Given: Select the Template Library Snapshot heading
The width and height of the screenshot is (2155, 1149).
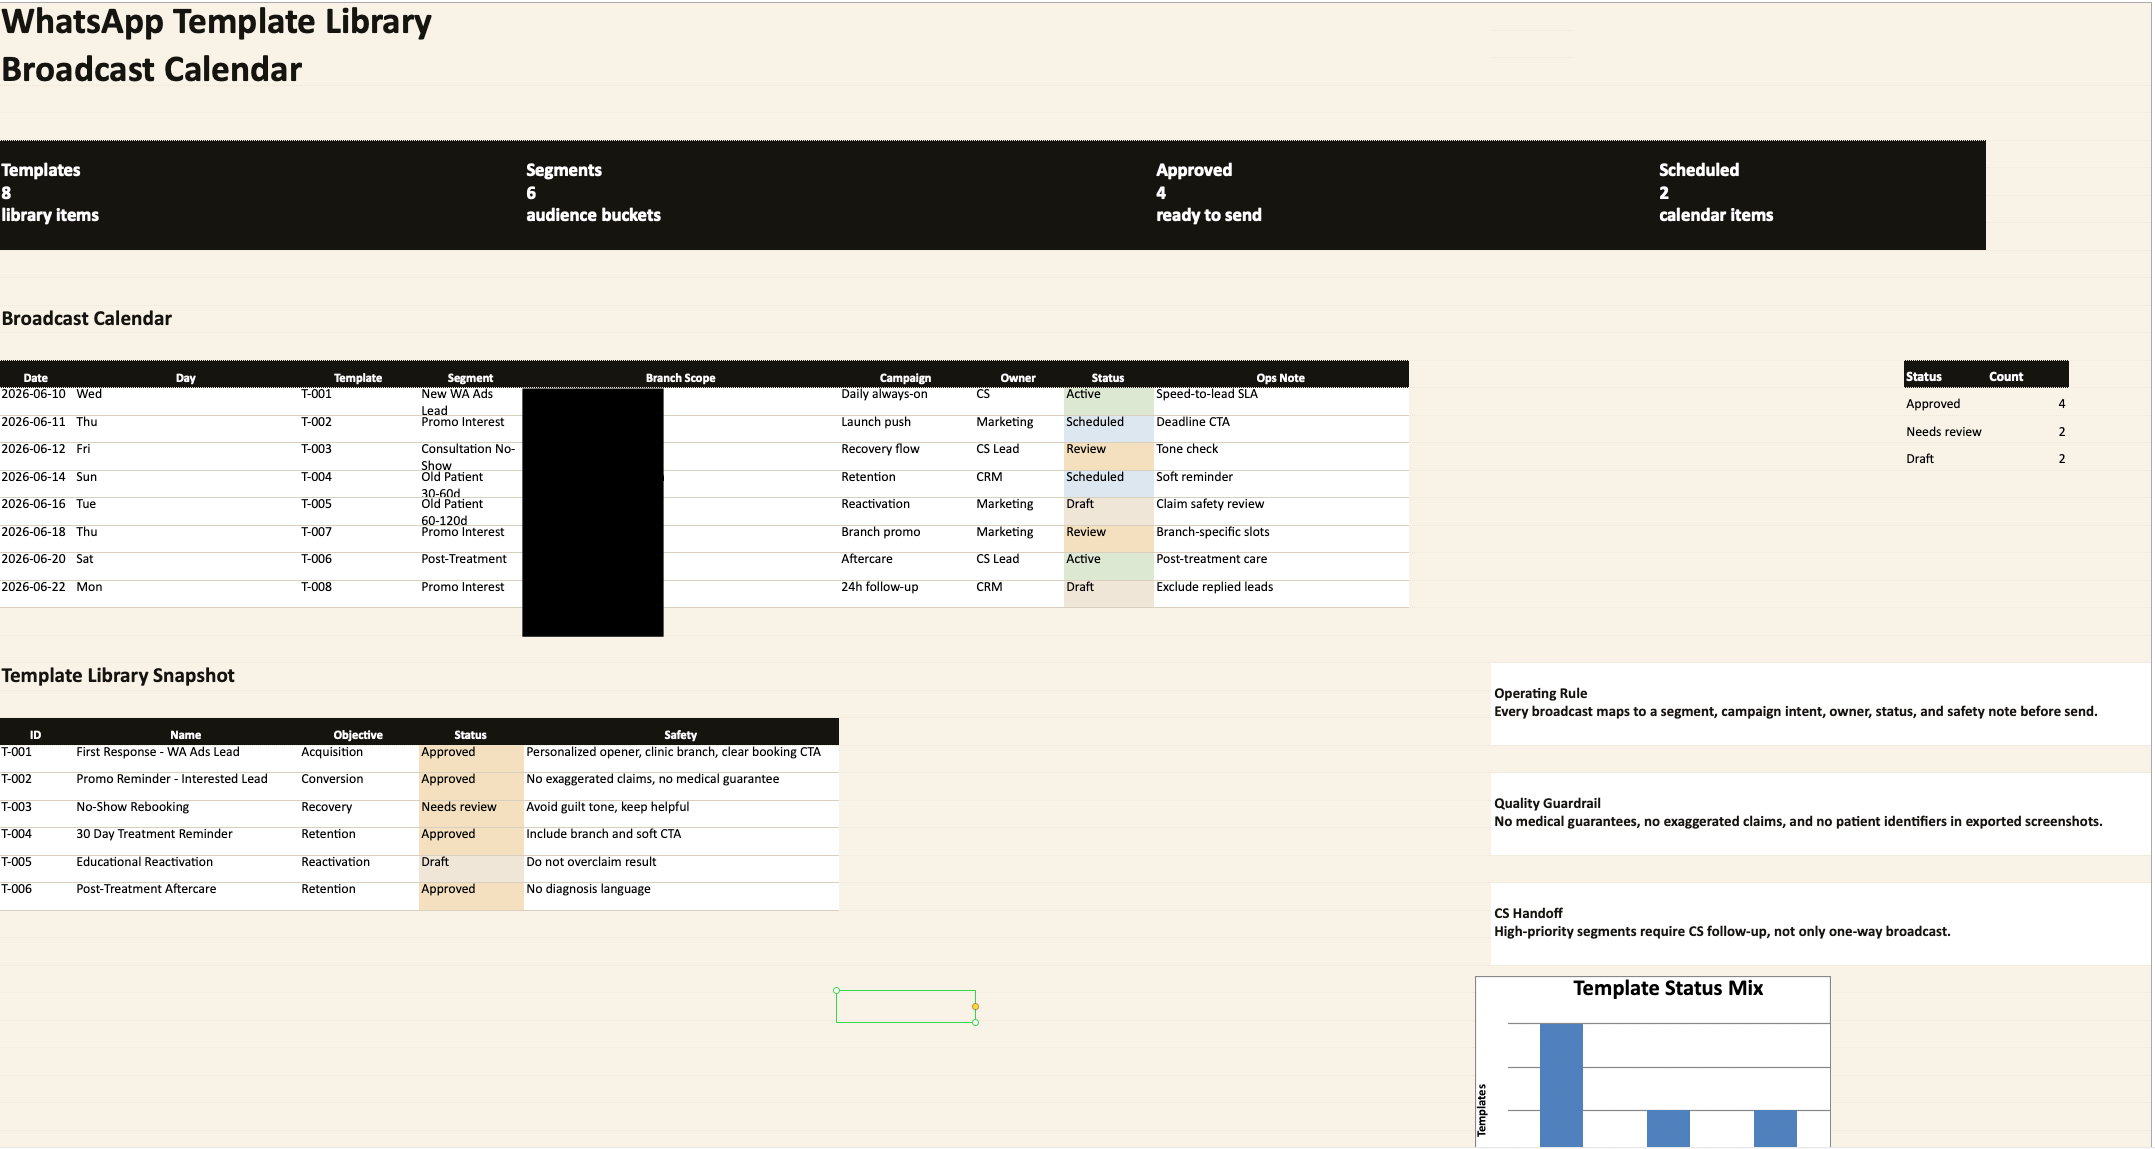Looking at the screenshot, I should point(118,676).
